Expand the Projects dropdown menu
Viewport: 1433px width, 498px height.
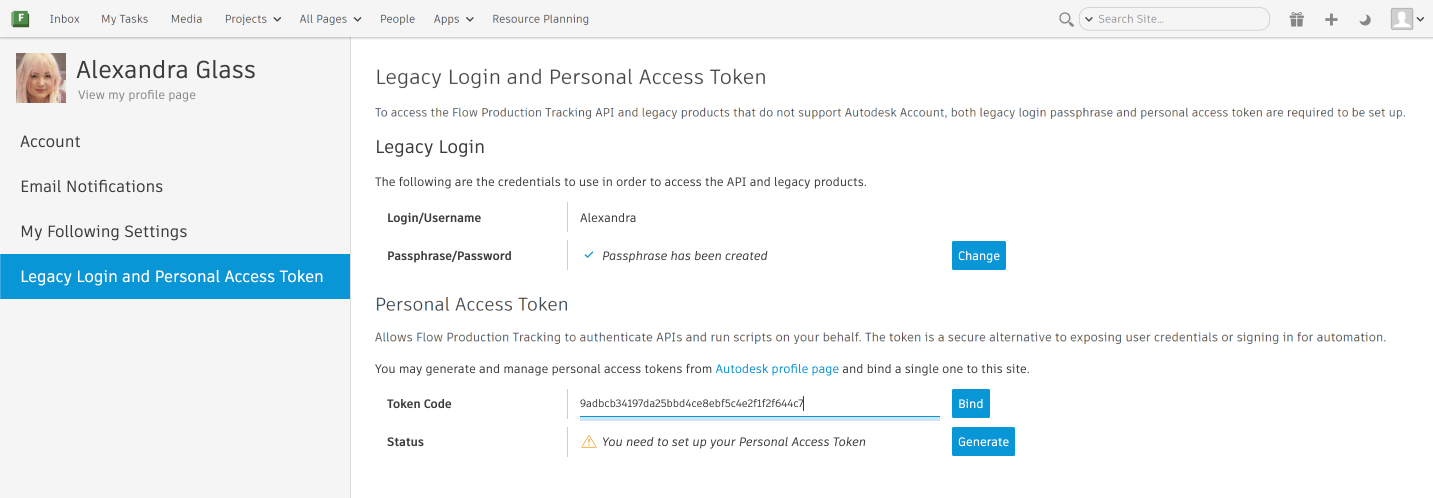tap(252, 19)
